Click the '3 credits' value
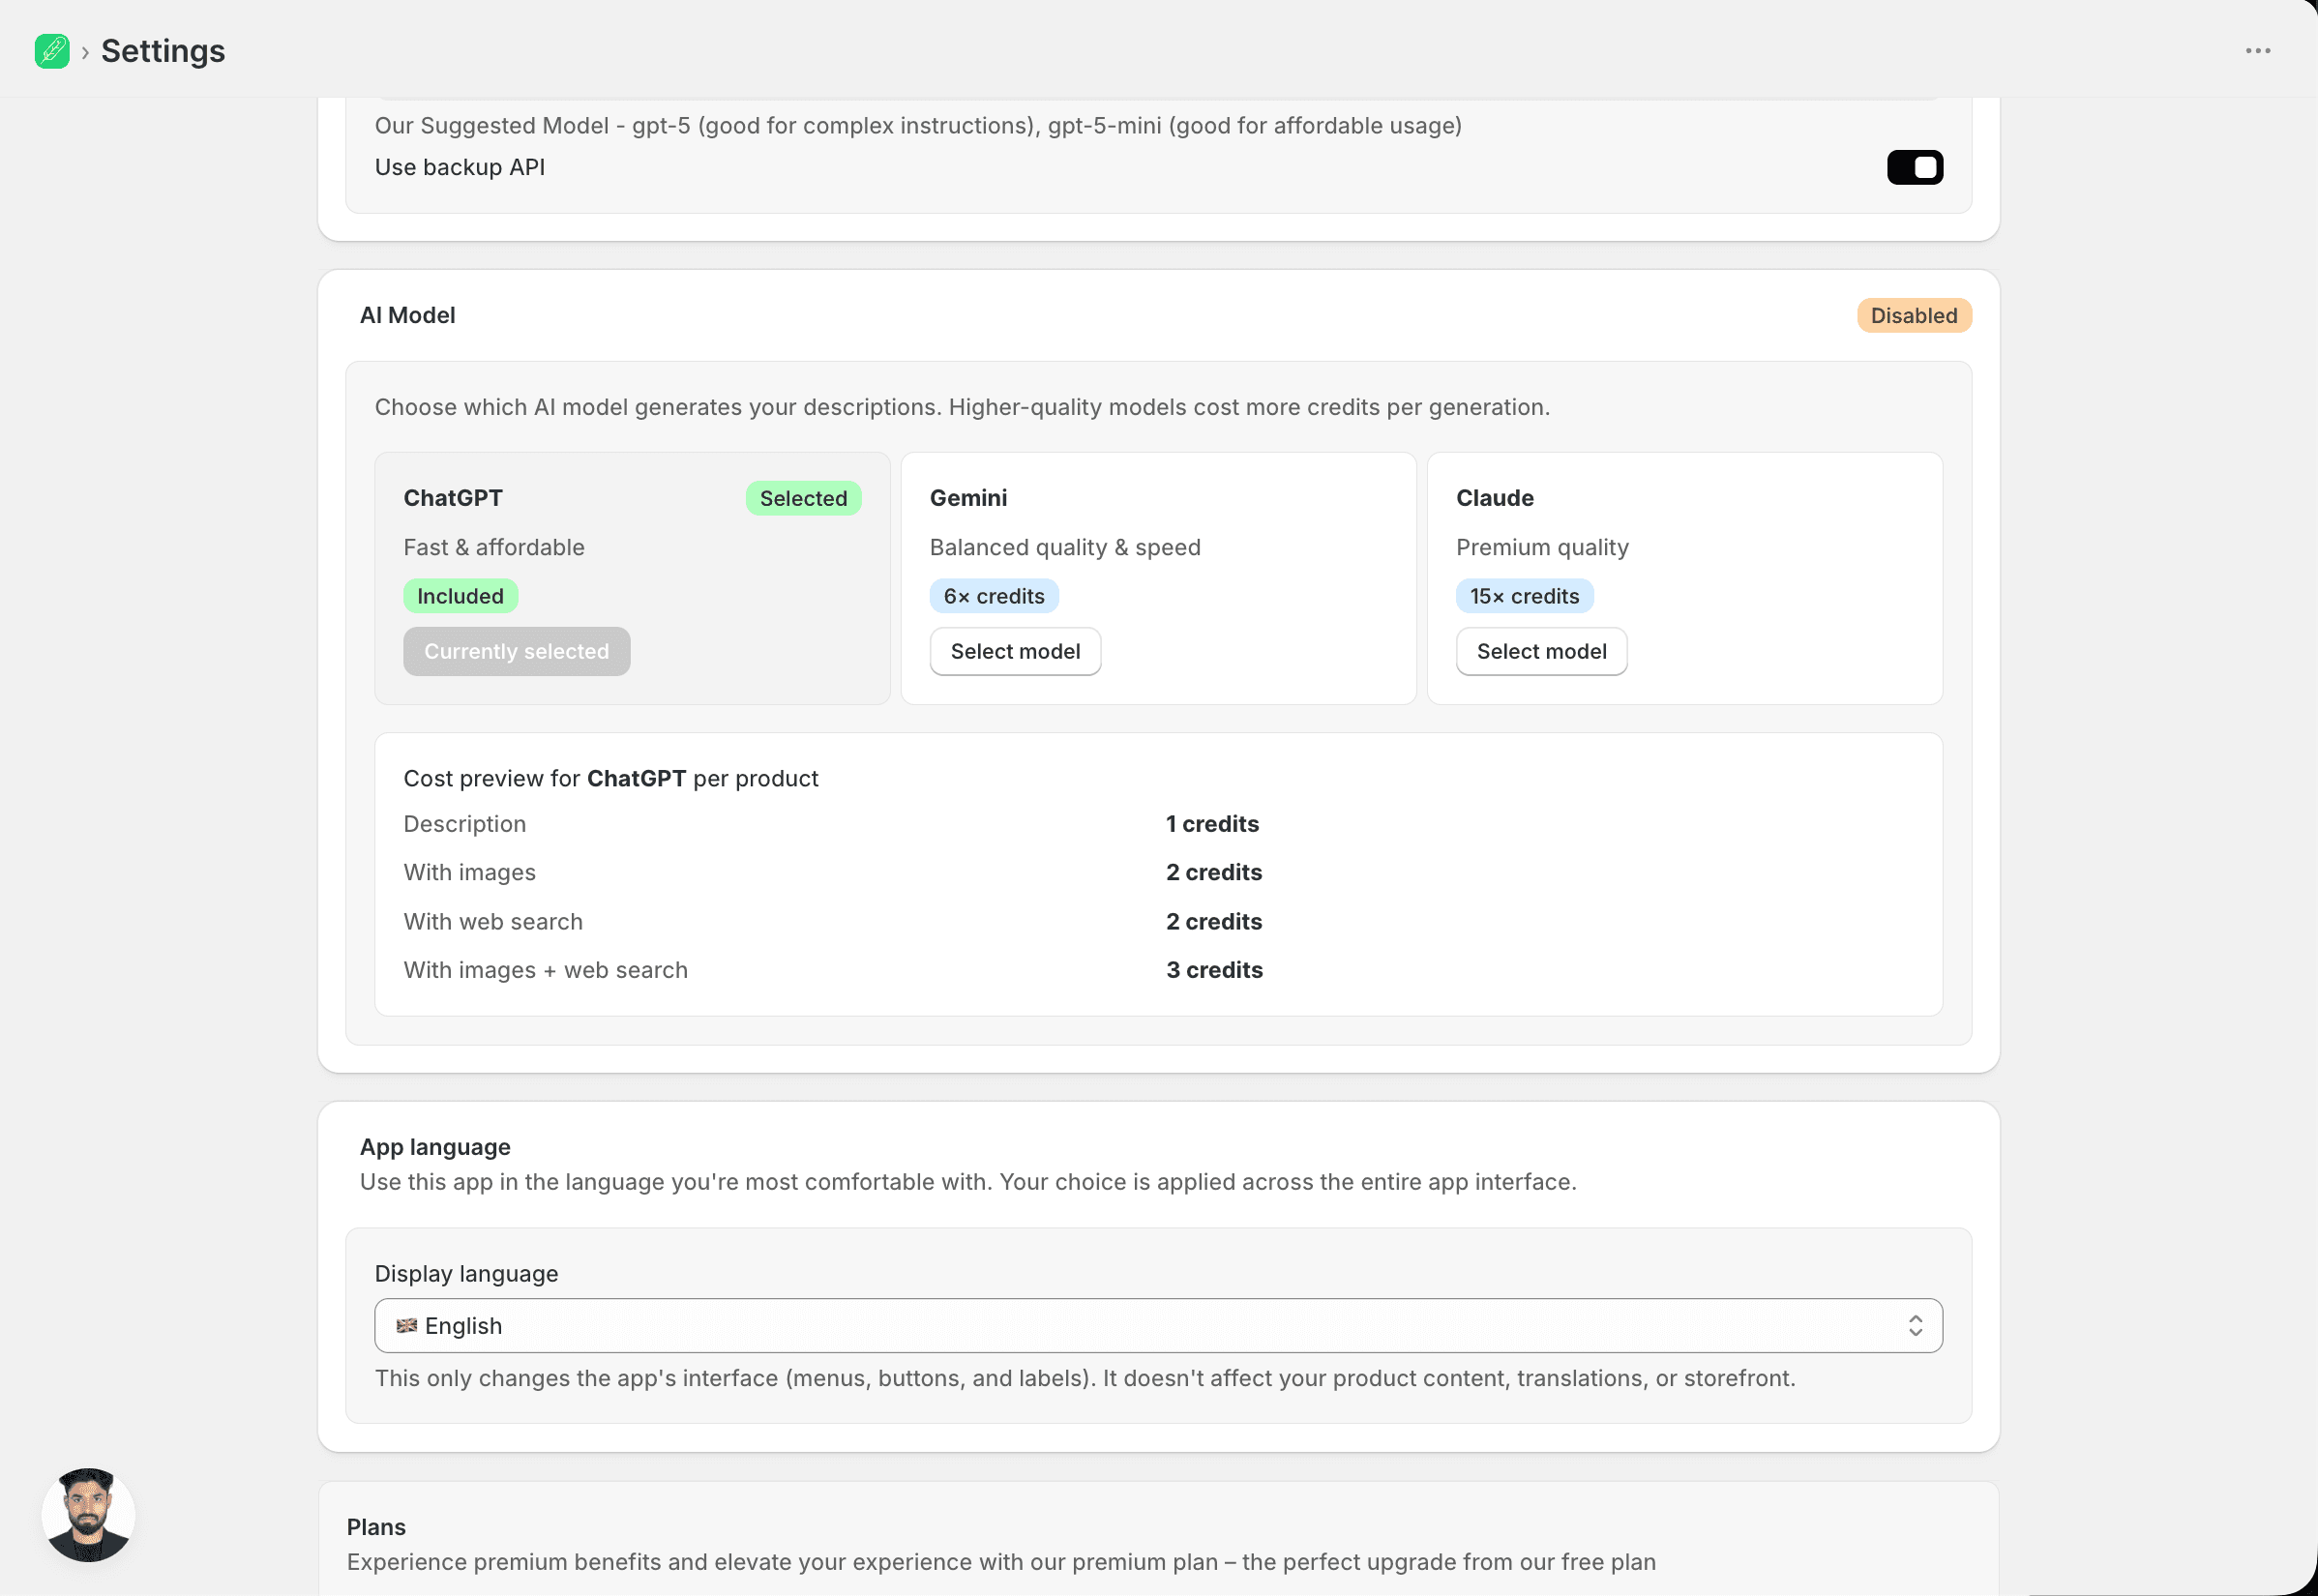Image resolution: width=2318 pixels, height=1596 pixels. point(1214,970)
